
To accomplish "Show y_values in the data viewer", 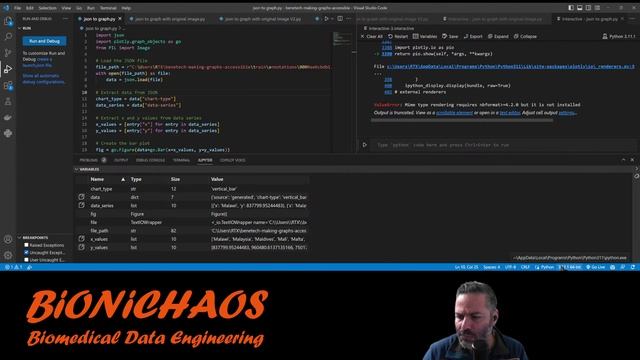I will [82, 247].
